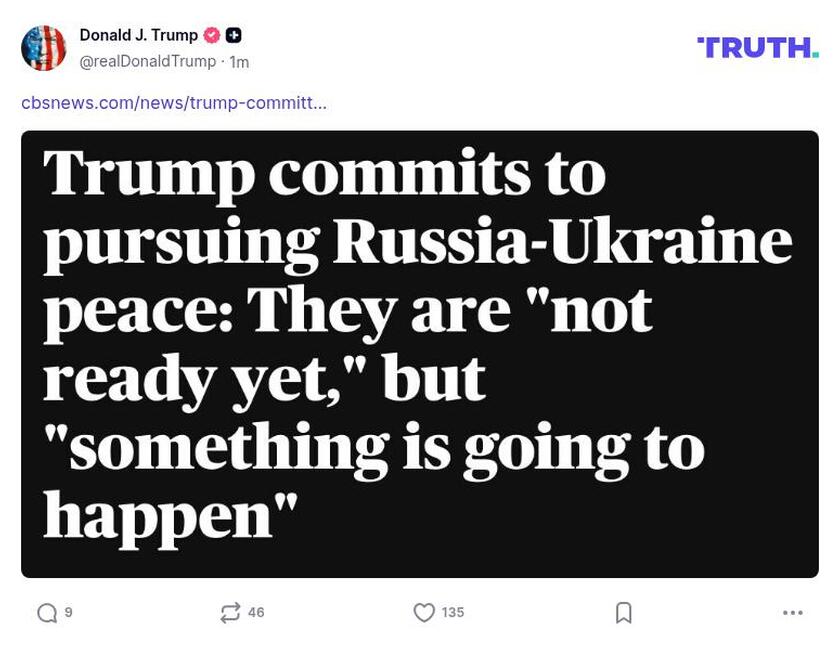Screen dimensions: 840x649
Task: Click the pink verified checkmark badge
Action: pyautogui.click(x=210, y=33)
